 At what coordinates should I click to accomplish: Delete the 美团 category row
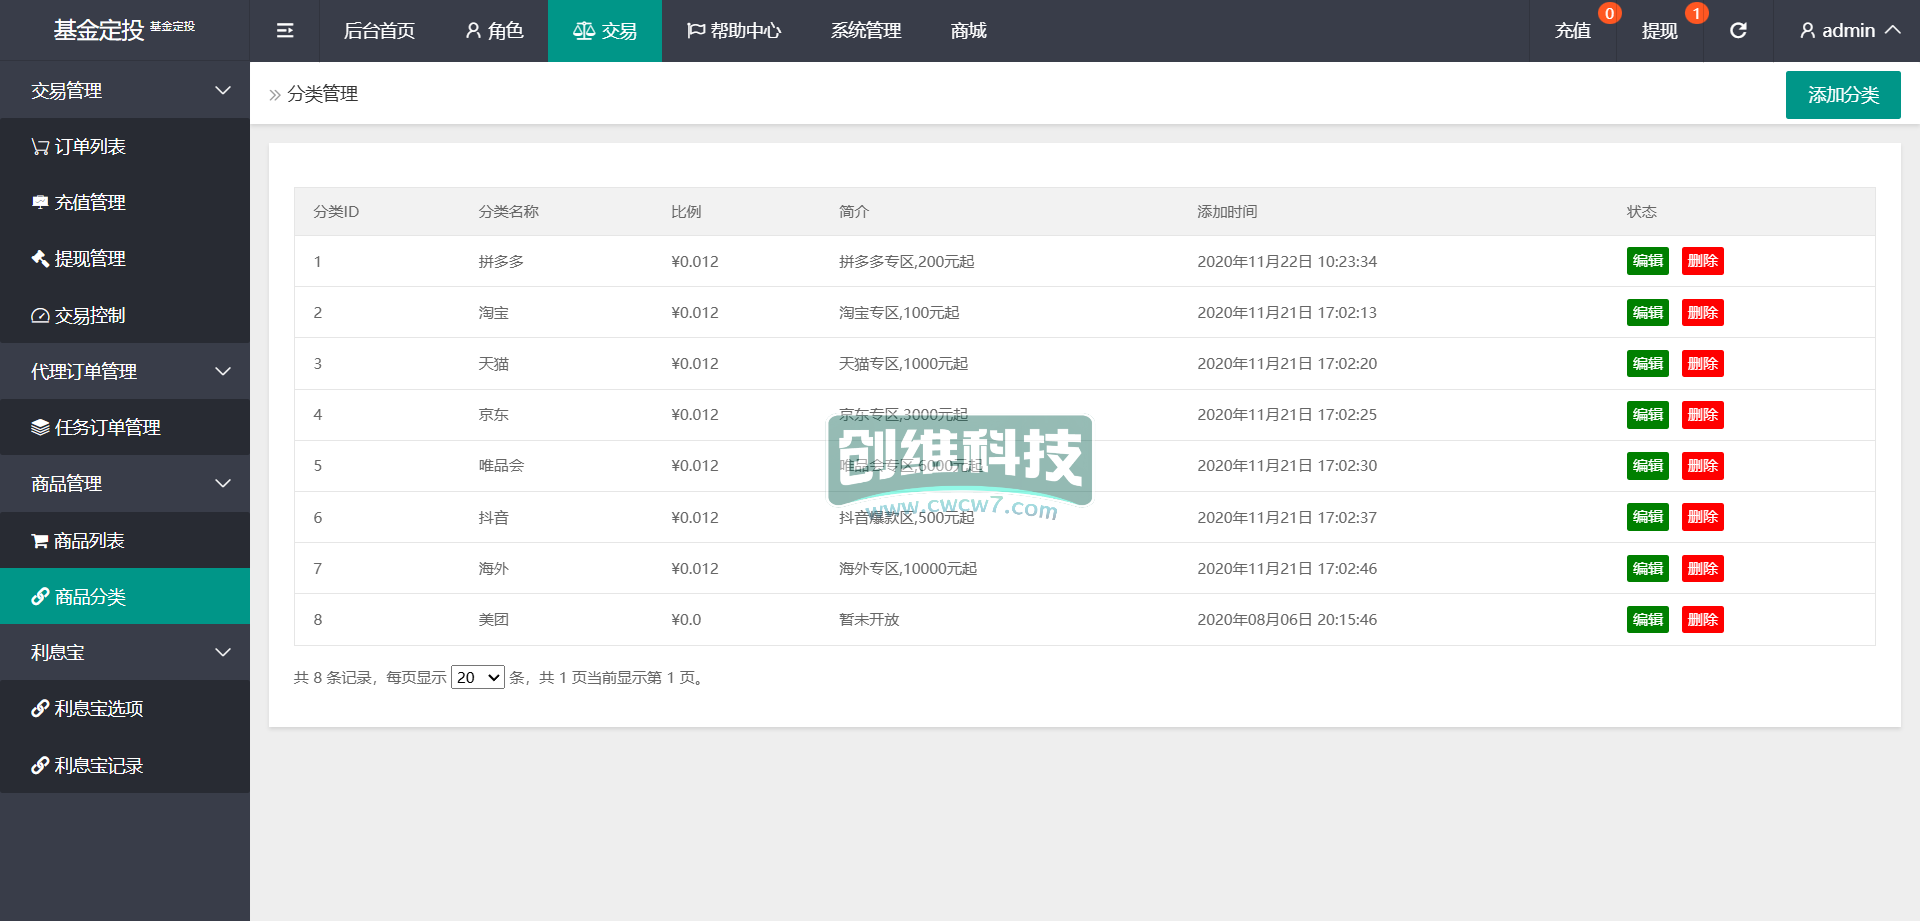point(1702,620)
